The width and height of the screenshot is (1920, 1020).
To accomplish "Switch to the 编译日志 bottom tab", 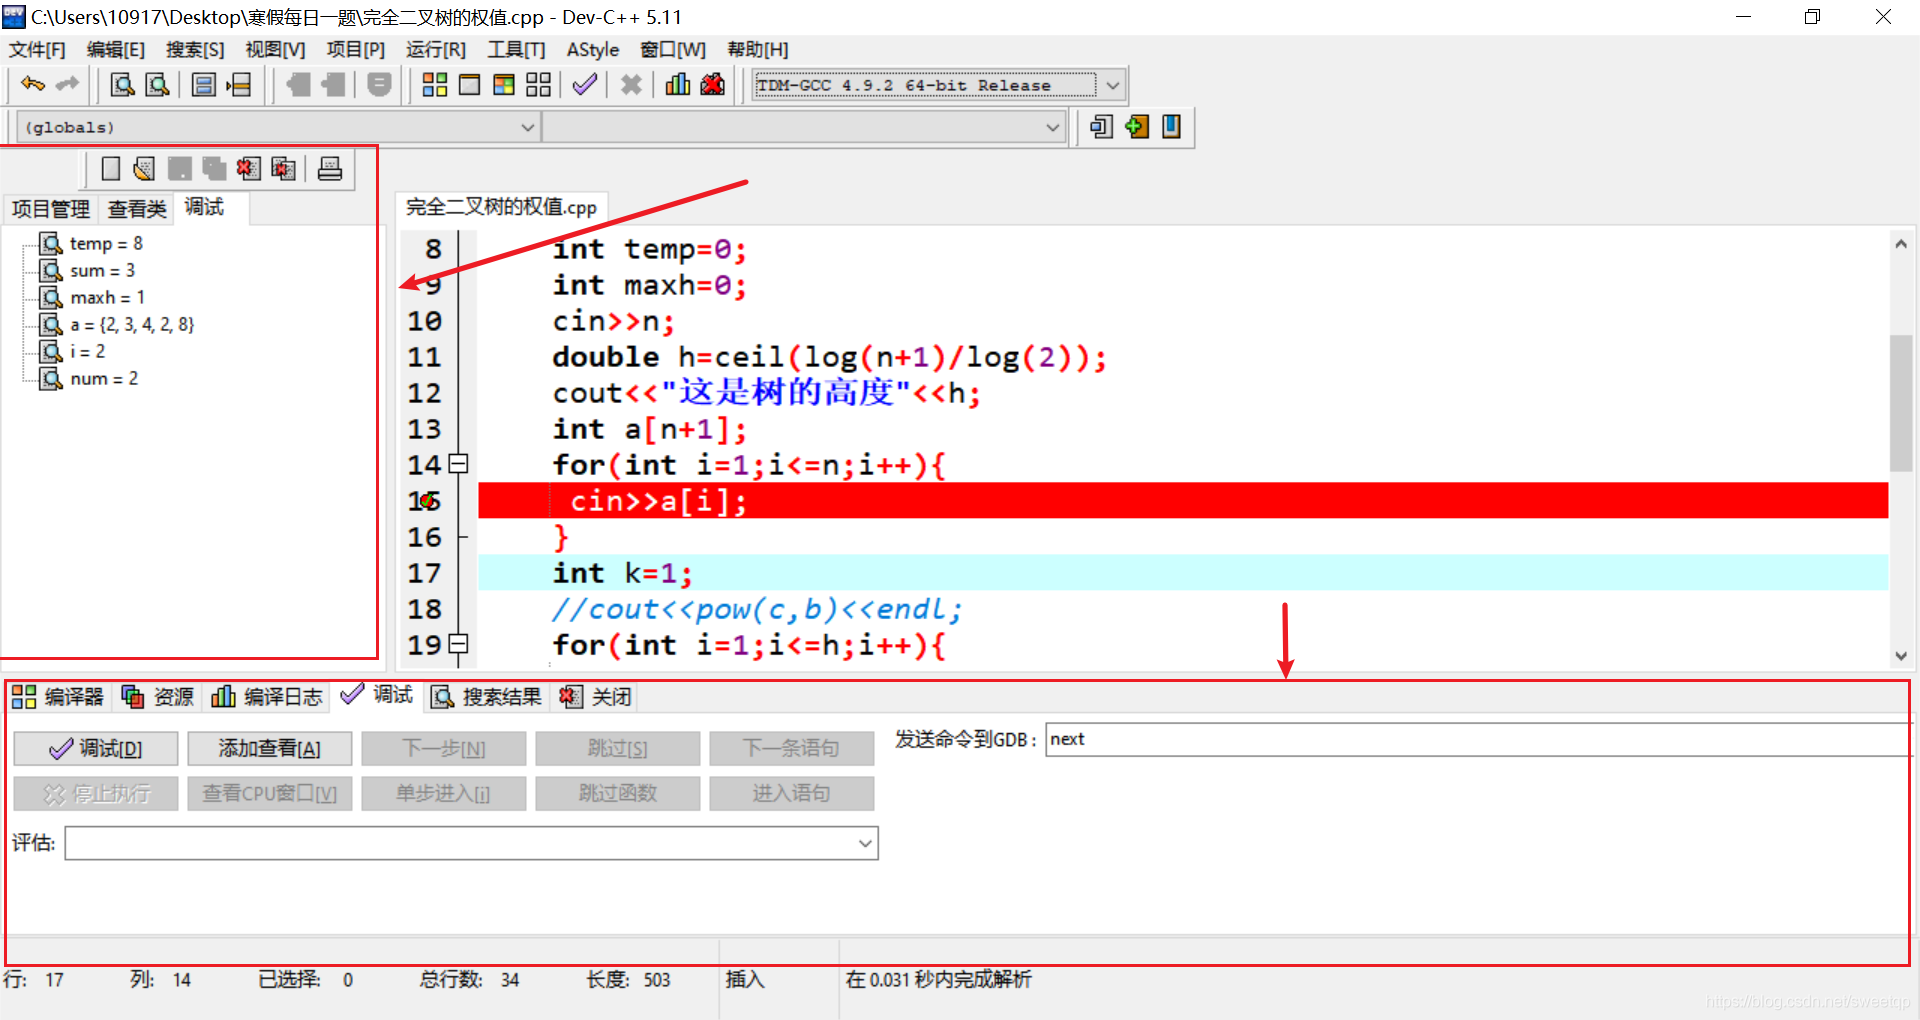I will pyautogui.click(x=268, y=697).
